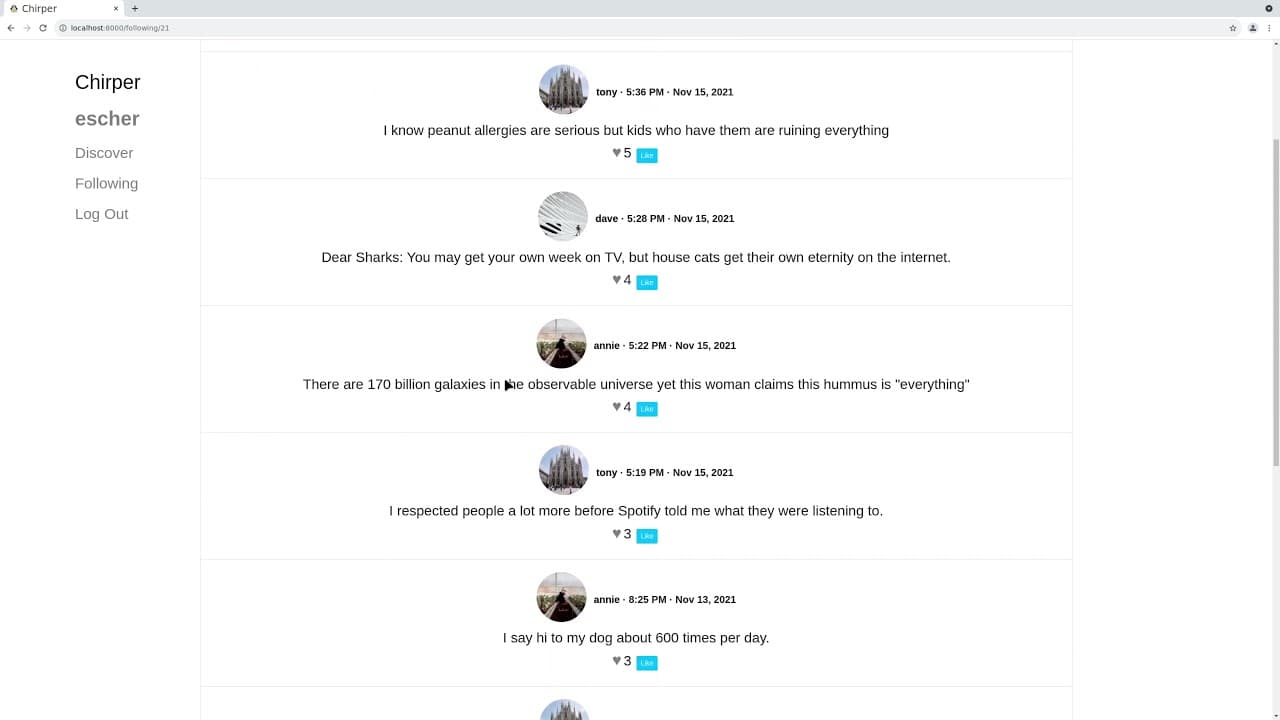The height and width of the screenshot is (720, 1280).
Task: Open a new browser tab
Action: pyautogui.click(x=135, y=8)
